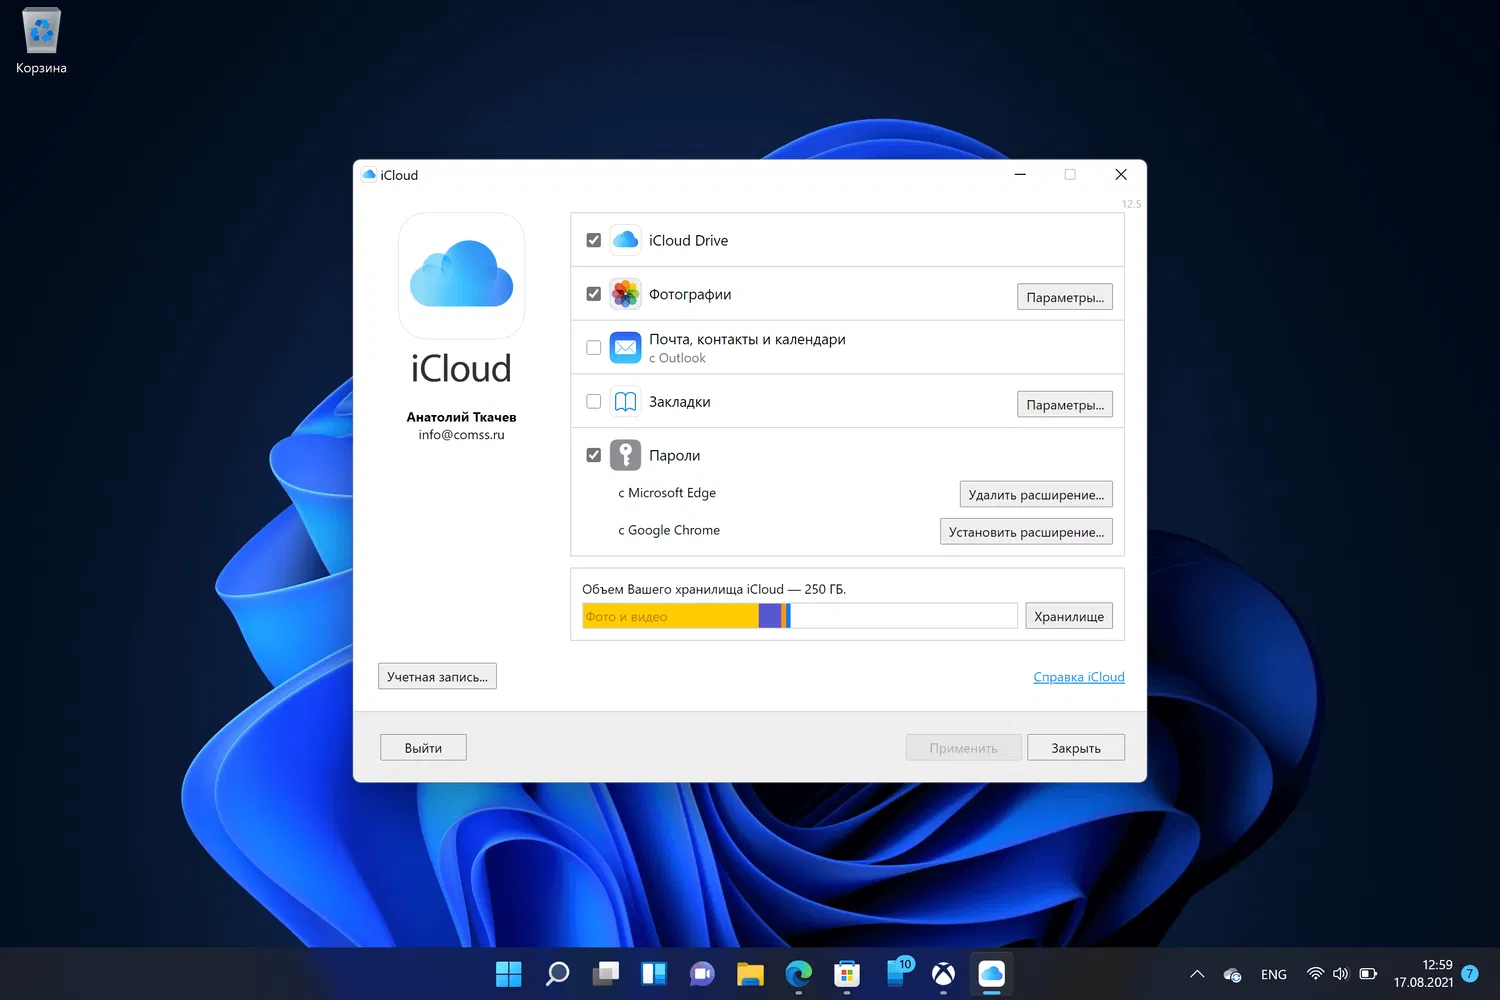Click Установить расширение for Google Chrome
Viewport: 1500px width, 1000px height.
(x=1026, y=532)
